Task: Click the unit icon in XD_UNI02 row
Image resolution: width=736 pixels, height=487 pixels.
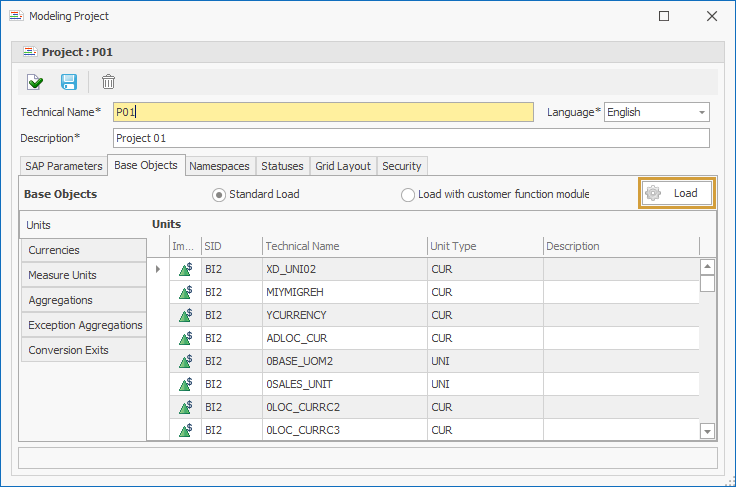Action: click(185, 269)
